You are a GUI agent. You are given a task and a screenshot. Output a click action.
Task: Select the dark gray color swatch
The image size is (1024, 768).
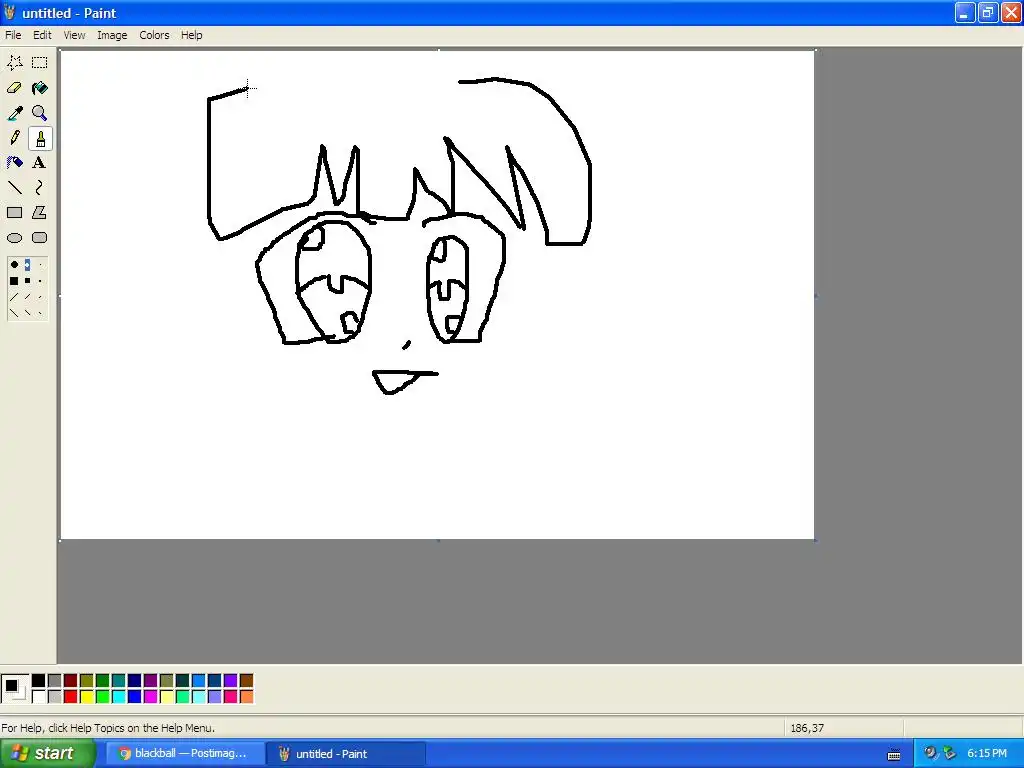point(54,681)
